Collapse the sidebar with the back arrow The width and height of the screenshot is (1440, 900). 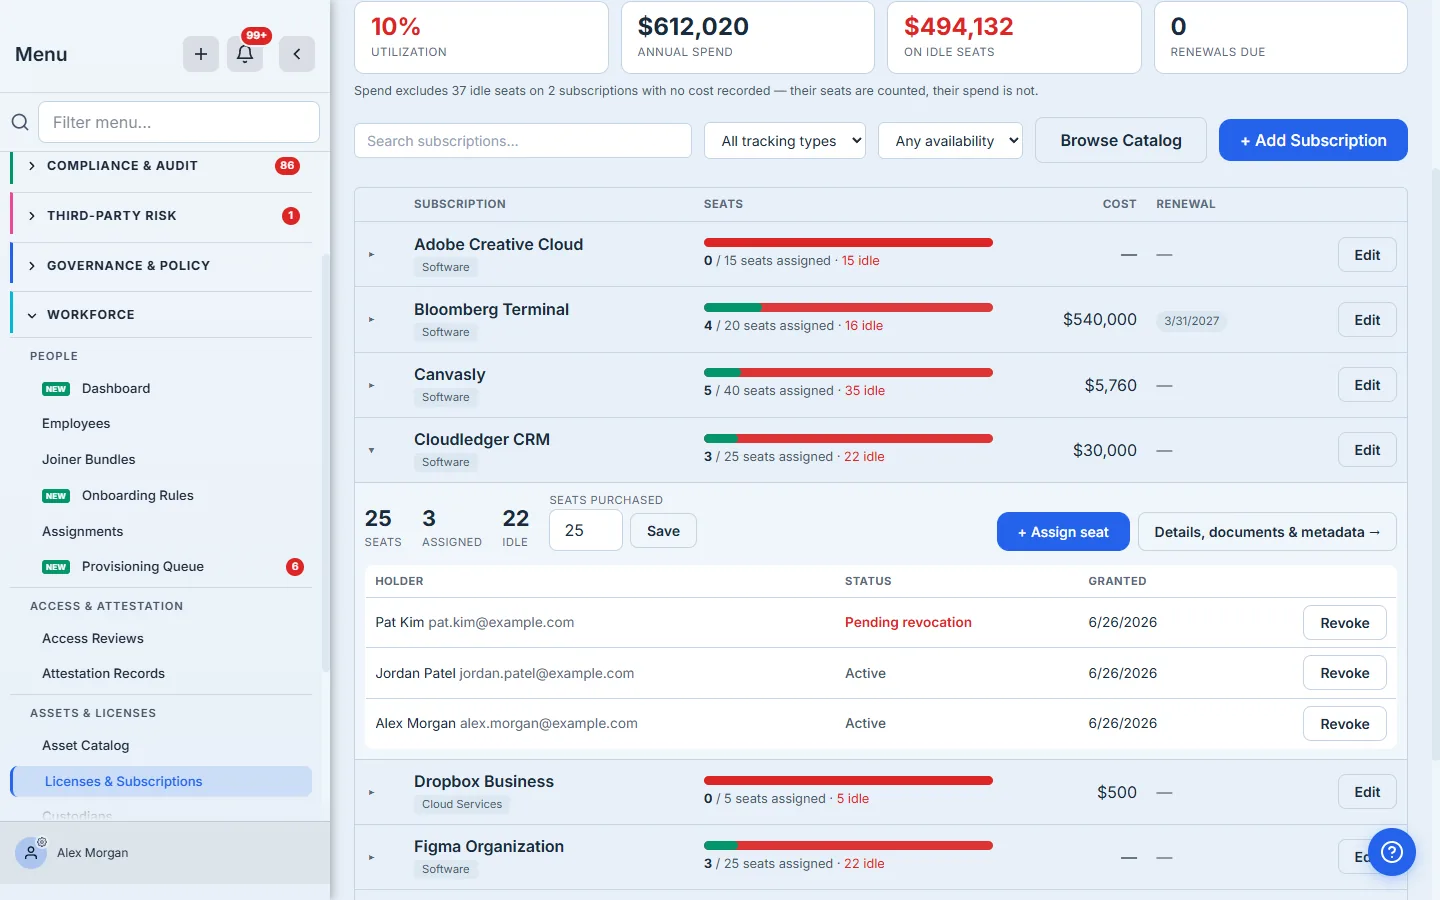point(297,54)
